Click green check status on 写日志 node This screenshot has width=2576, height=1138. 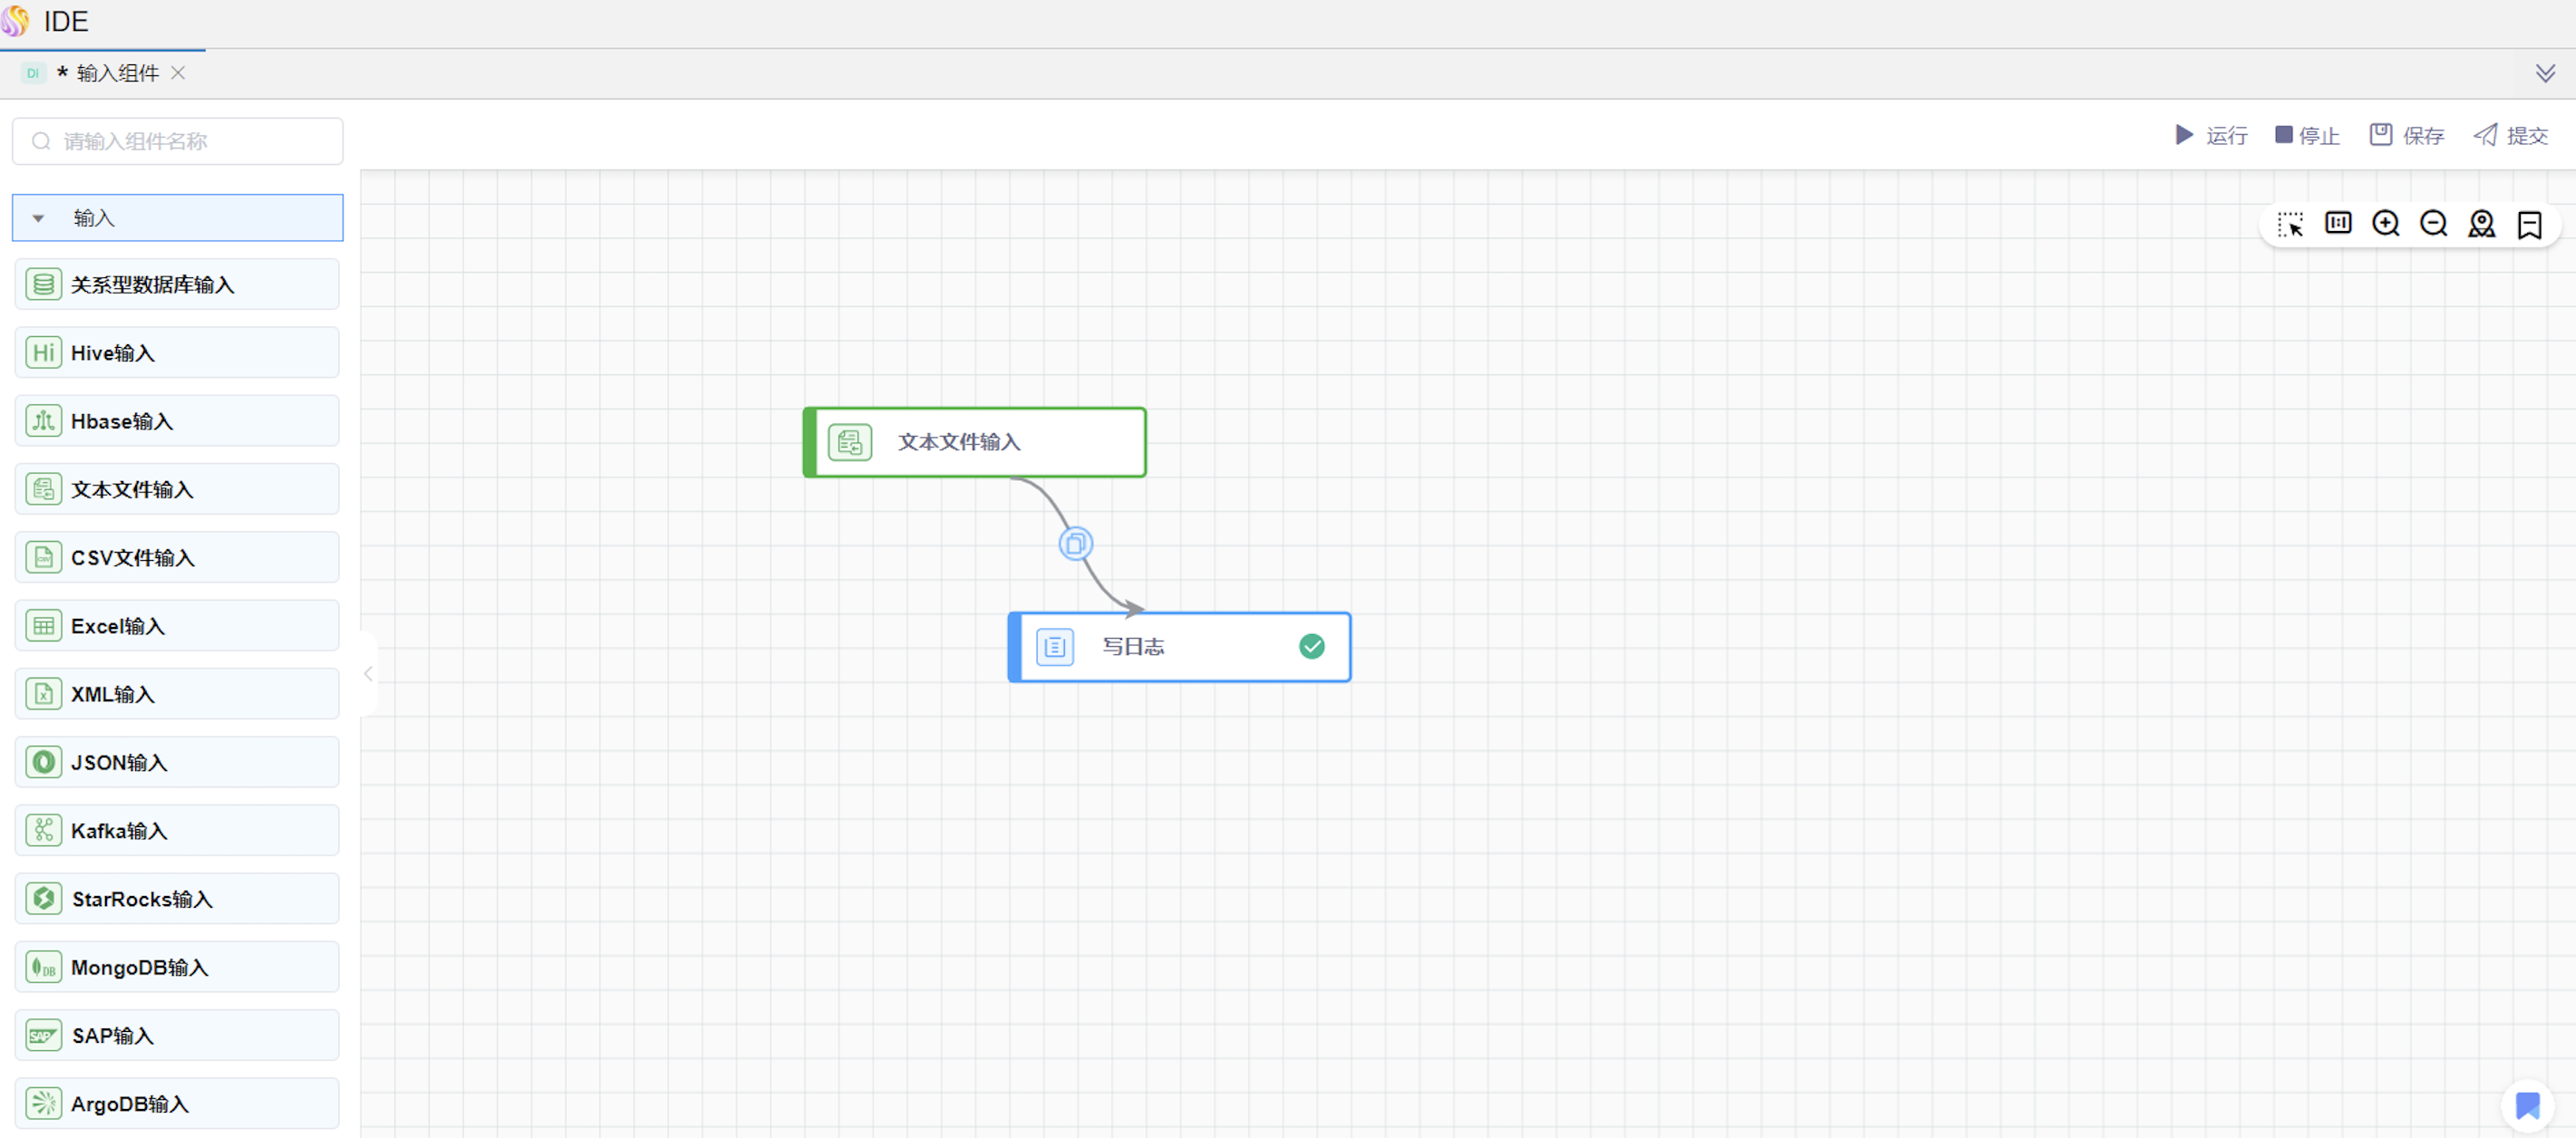tap(1311, 647)
